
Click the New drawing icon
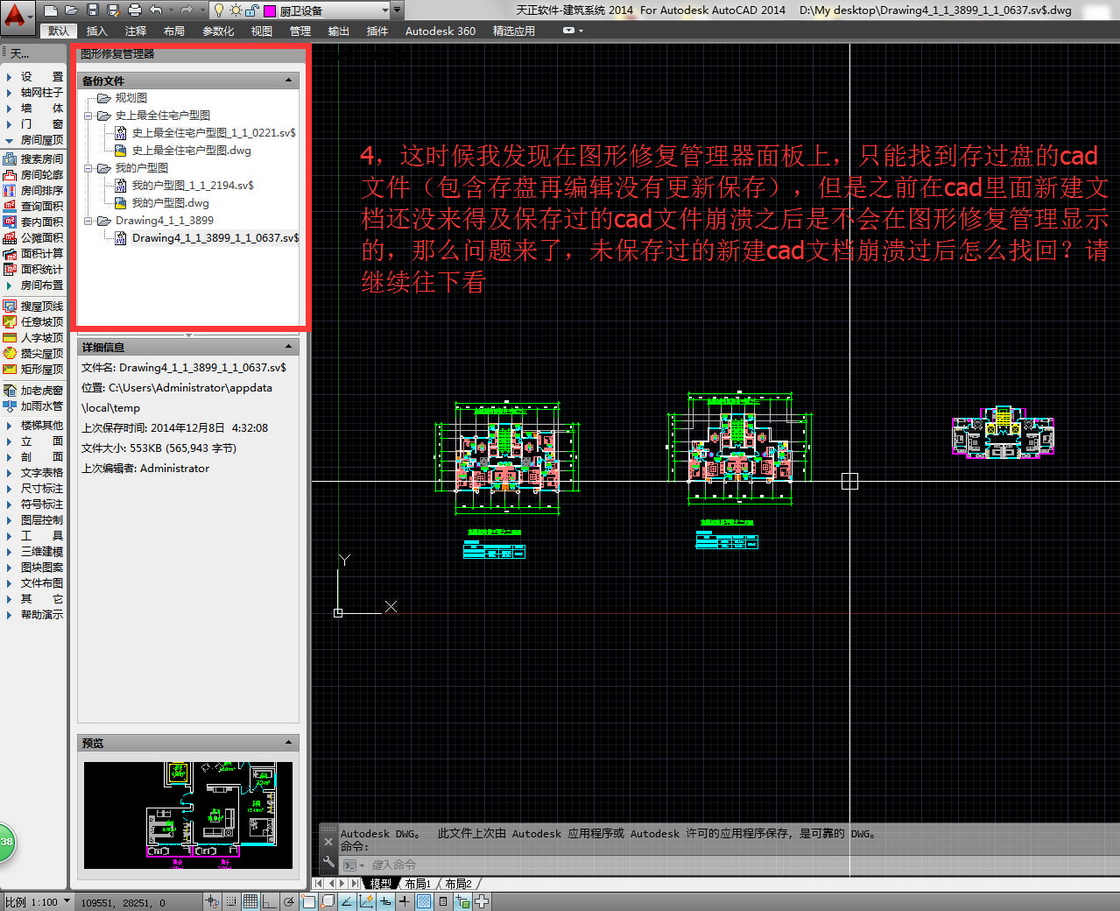tap(50, 10)
